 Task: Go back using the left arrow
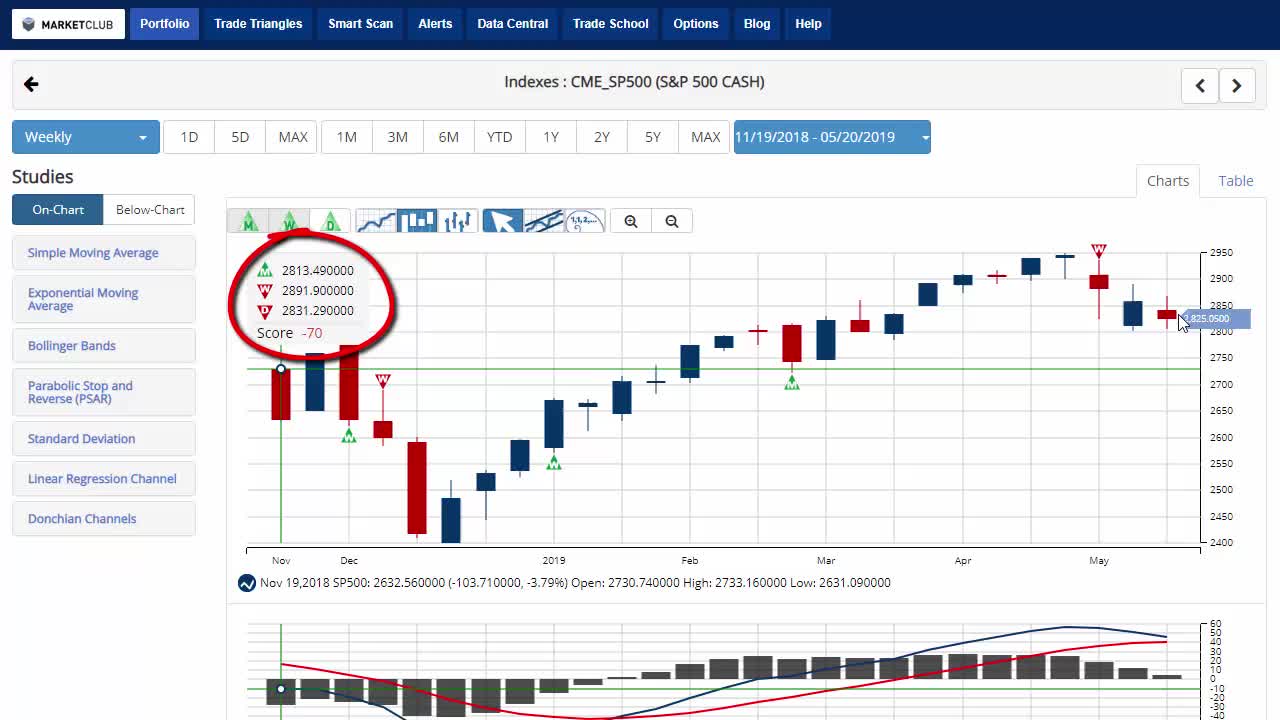coord(31,84)
